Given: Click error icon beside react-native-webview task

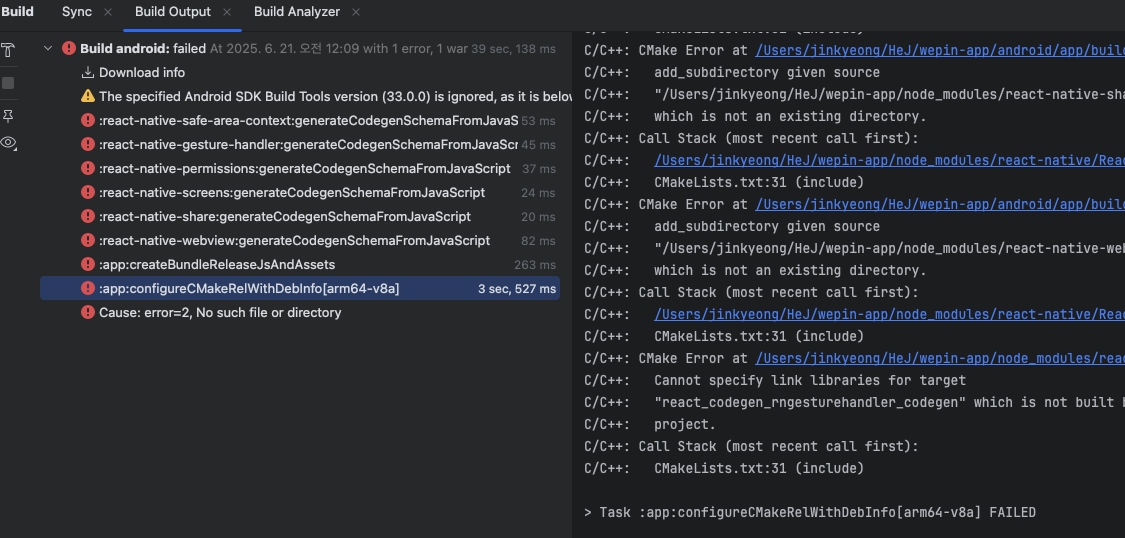Looking at the screenshot, I should [88, 240].
